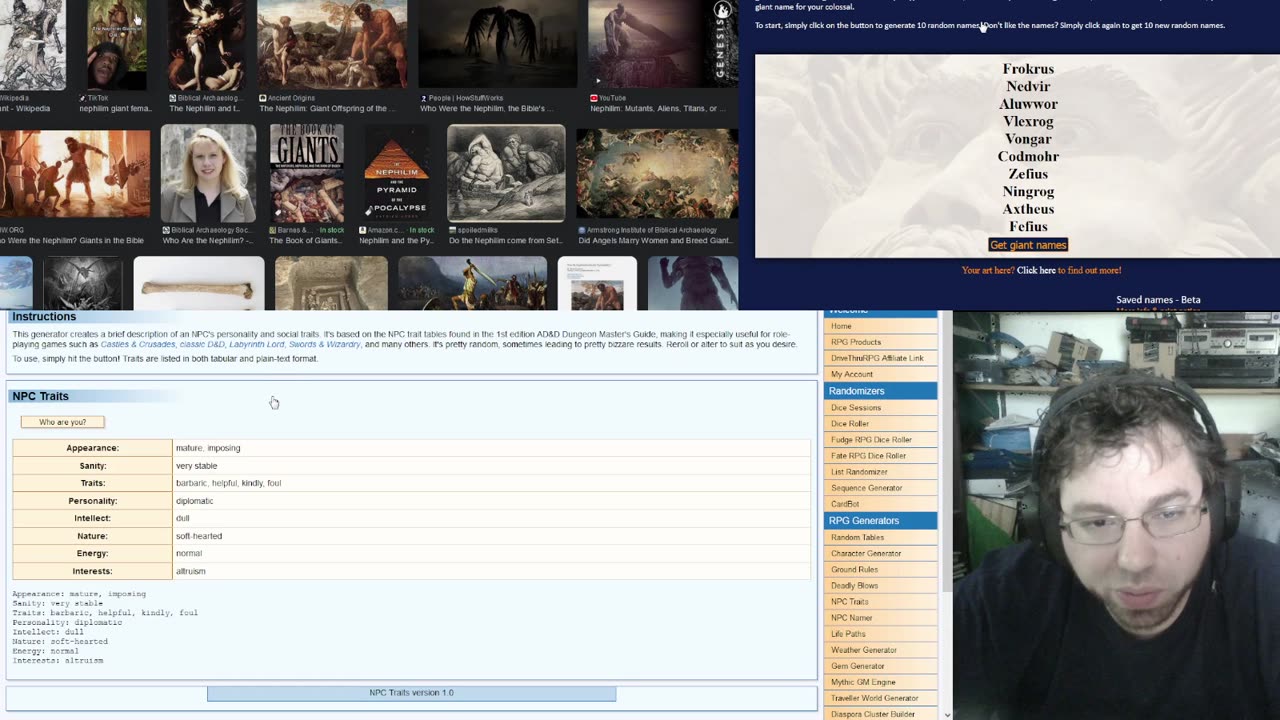1280x720 pixels.
Task: Select the giant name Axtheus
Action: pos(1028,209)
